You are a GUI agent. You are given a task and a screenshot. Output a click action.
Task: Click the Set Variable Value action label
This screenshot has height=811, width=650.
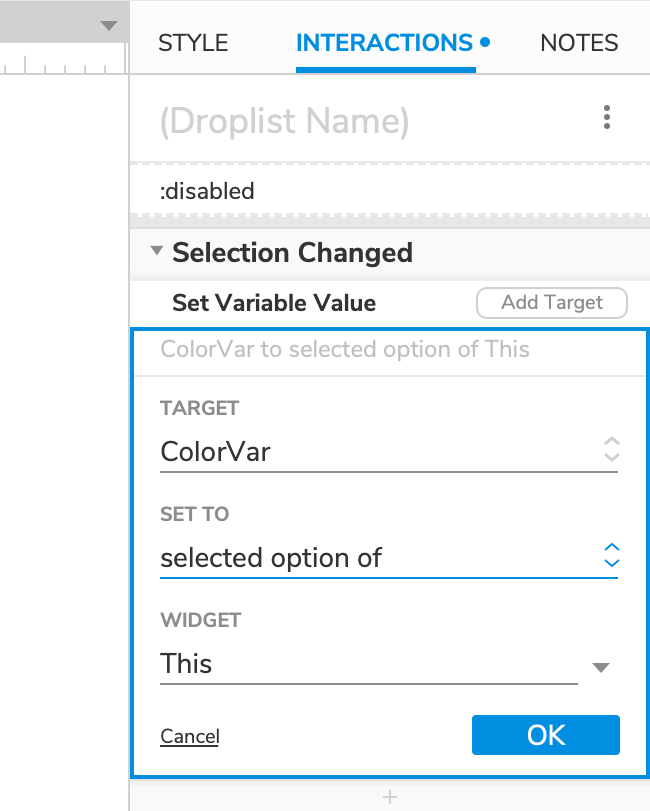pos(274,303)
